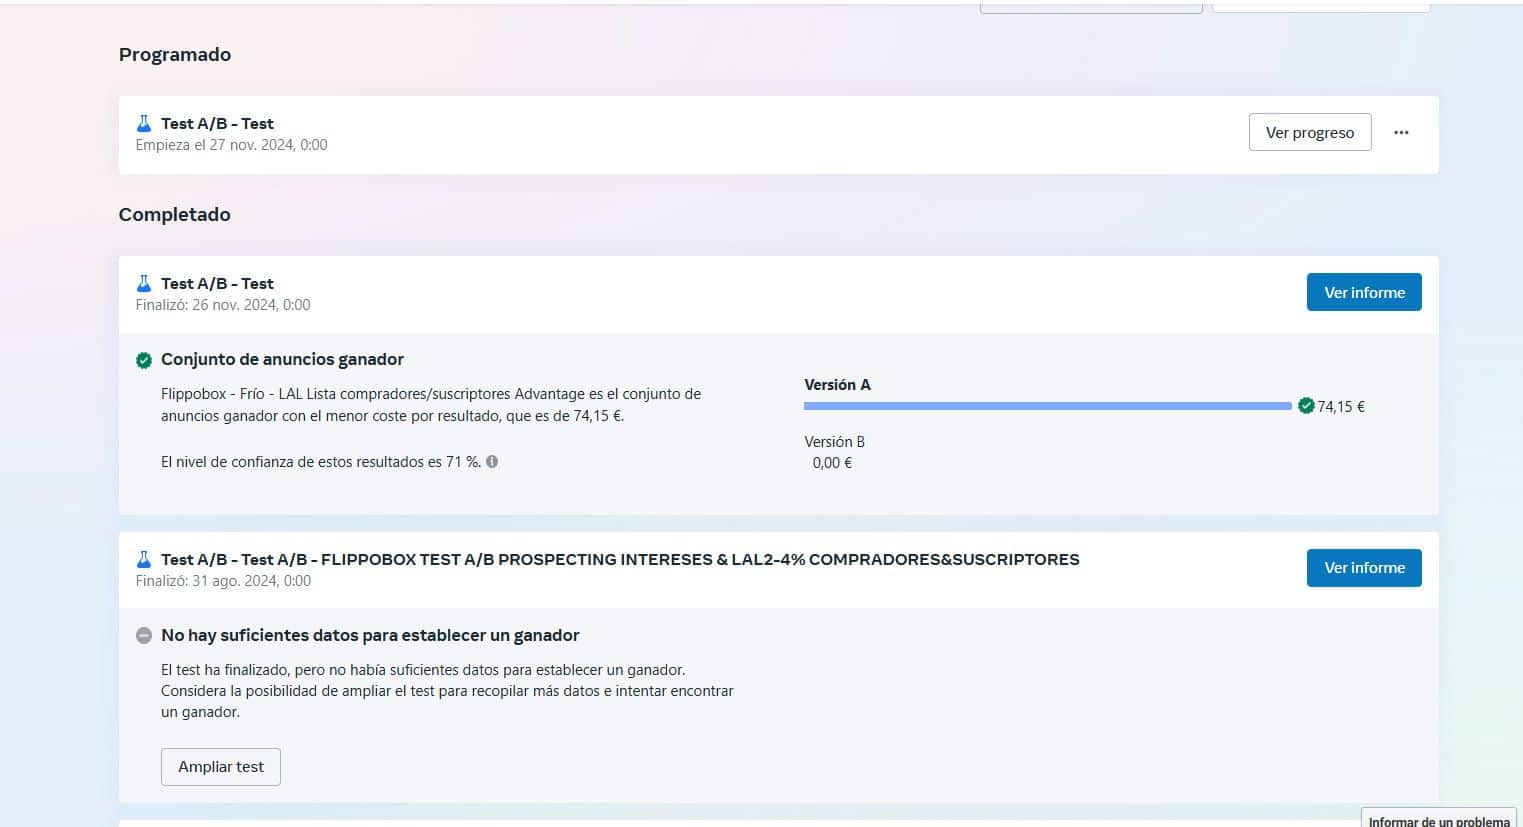Open the three-dot options menu on the scheduled test
Screen dimensions: 1523x827
click(x=1401, y=131)
